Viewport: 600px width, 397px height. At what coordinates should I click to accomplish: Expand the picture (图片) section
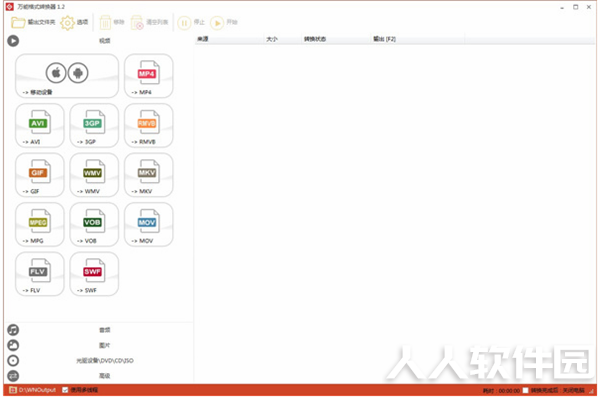pos(99,345)
